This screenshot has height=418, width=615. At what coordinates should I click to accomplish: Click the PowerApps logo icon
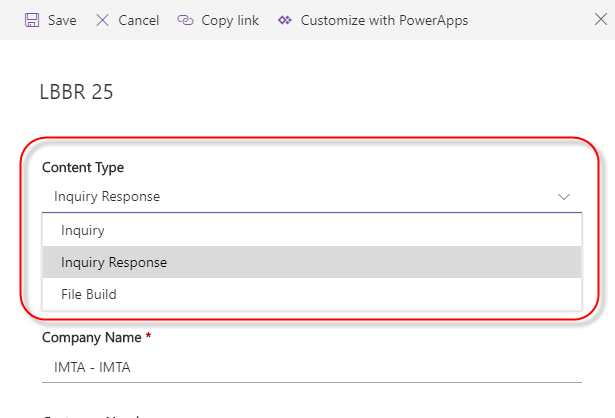pyautogui.click(x=285, y=20)
